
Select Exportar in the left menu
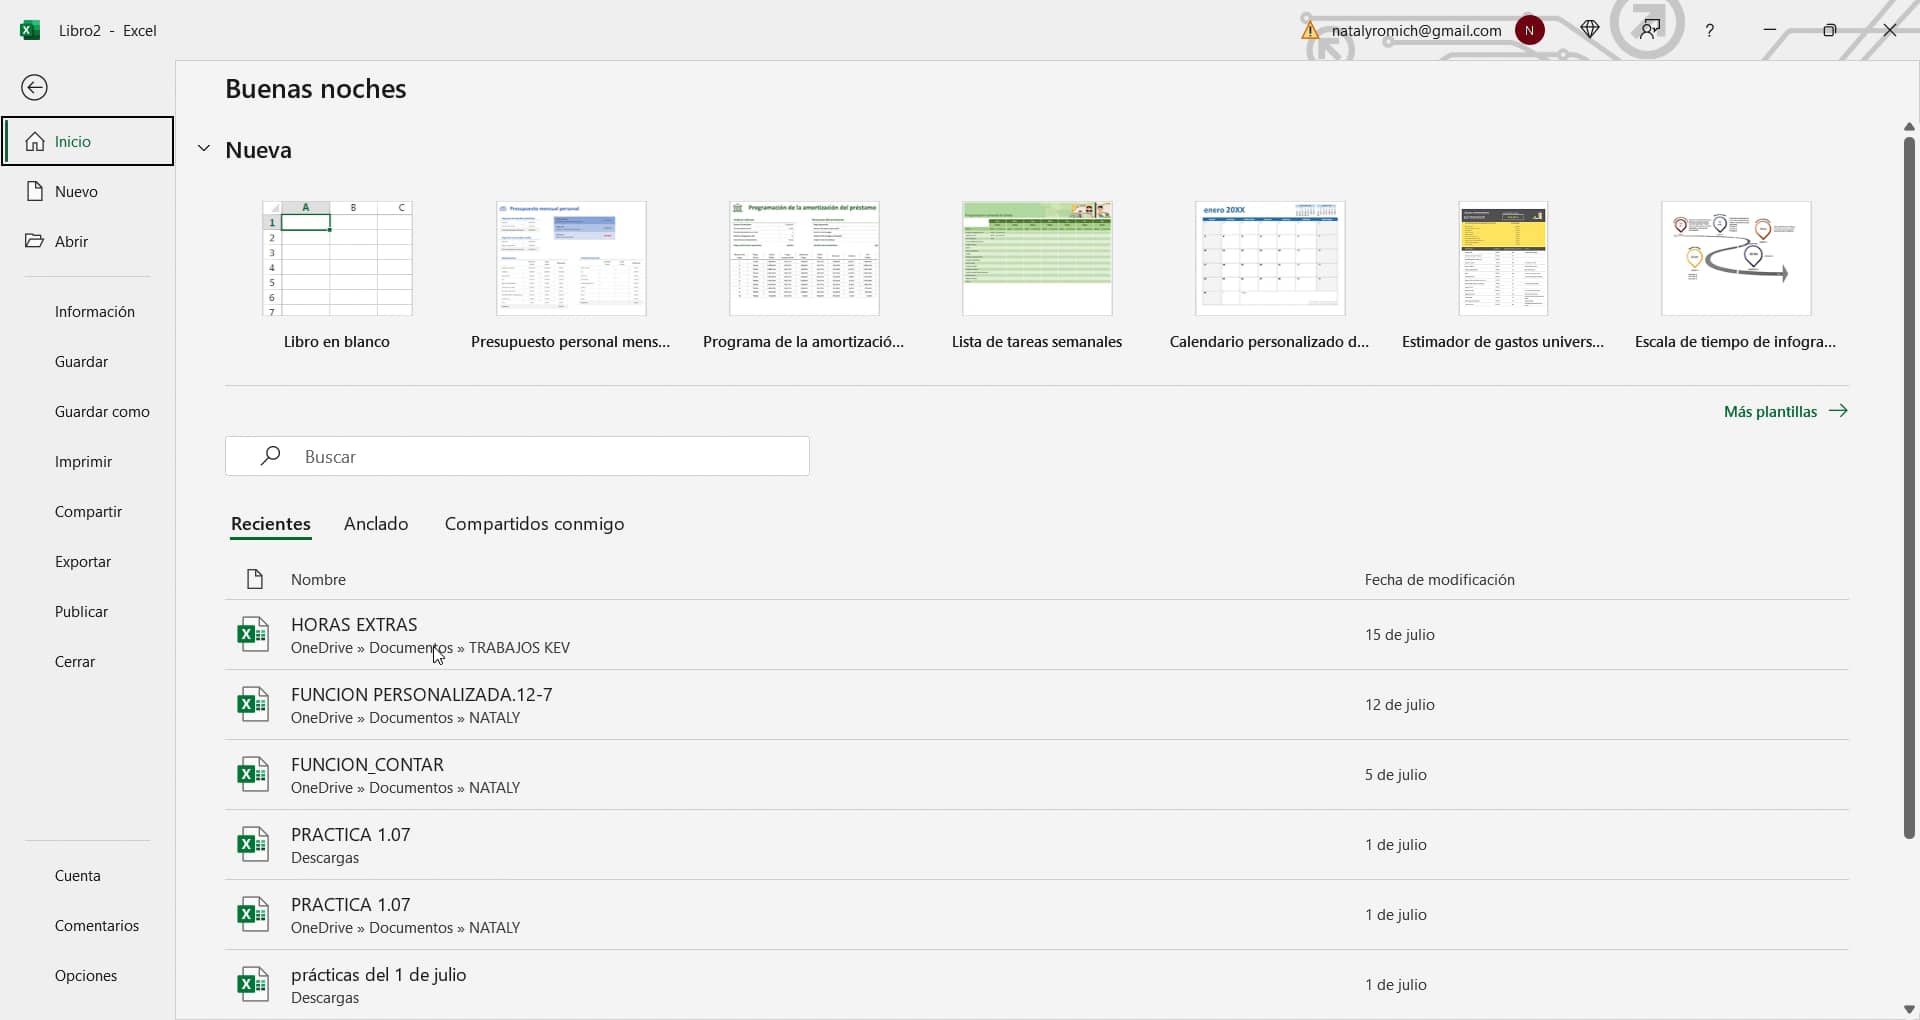point(83,561)
